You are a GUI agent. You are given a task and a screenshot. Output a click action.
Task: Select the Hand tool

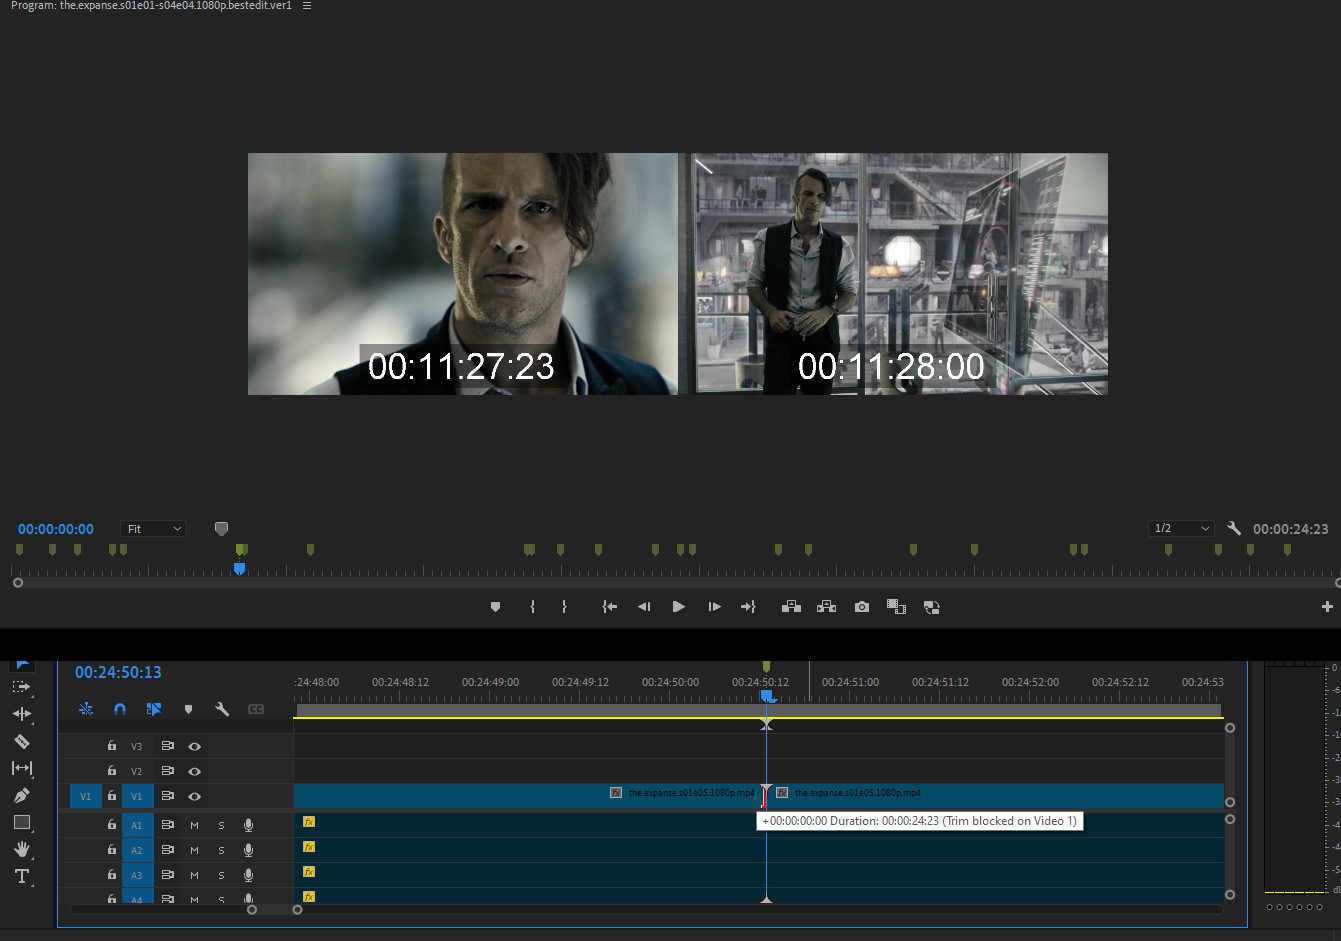click(x=21, y=849)
